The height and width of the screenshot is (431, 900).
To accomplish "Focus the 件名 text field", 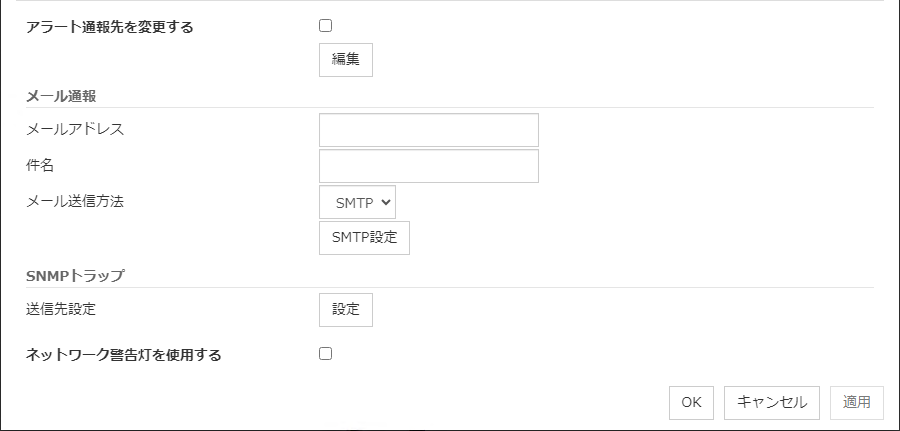I will pos(428,166).
